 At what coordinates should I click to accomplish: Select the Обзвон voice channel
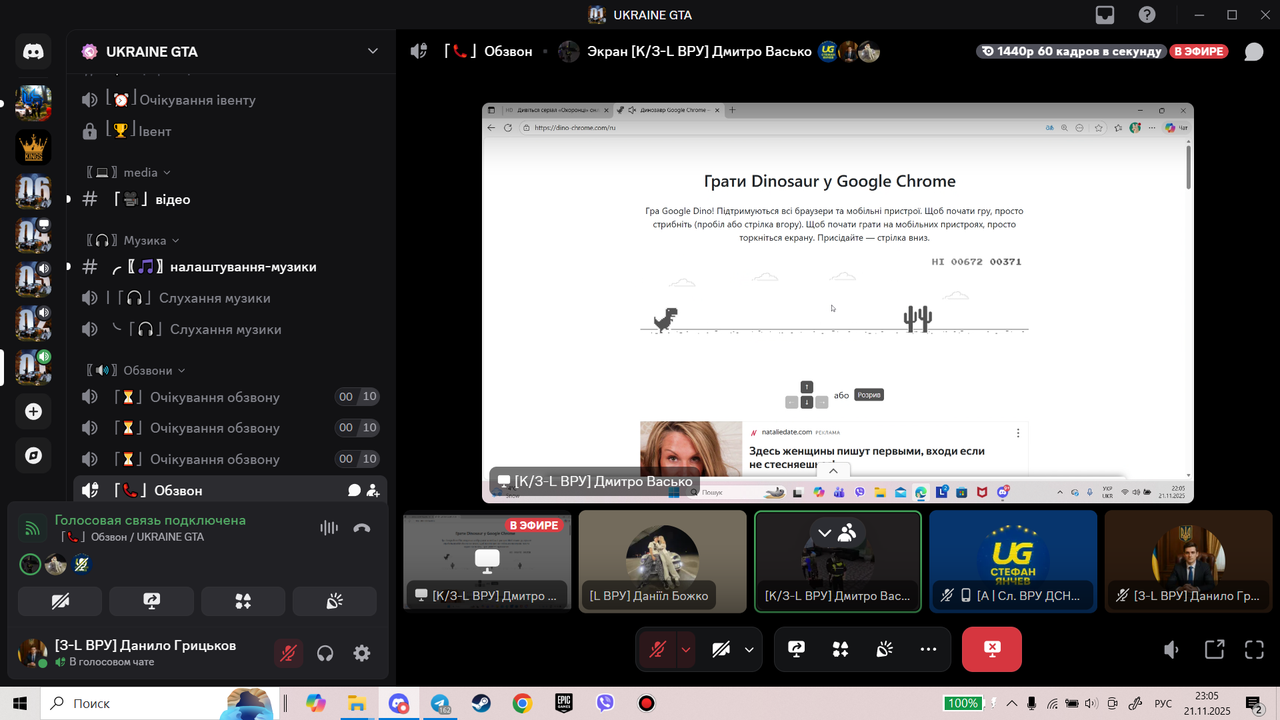[231, 490]
